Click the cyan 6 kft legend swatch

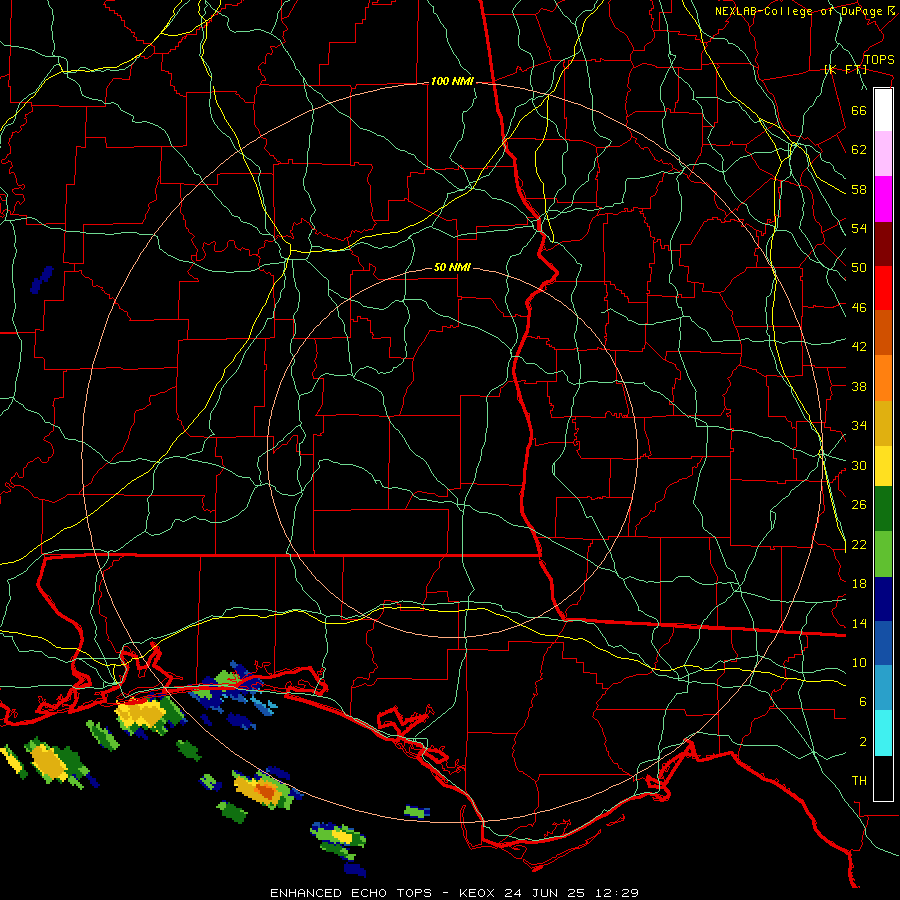[883, 733]
